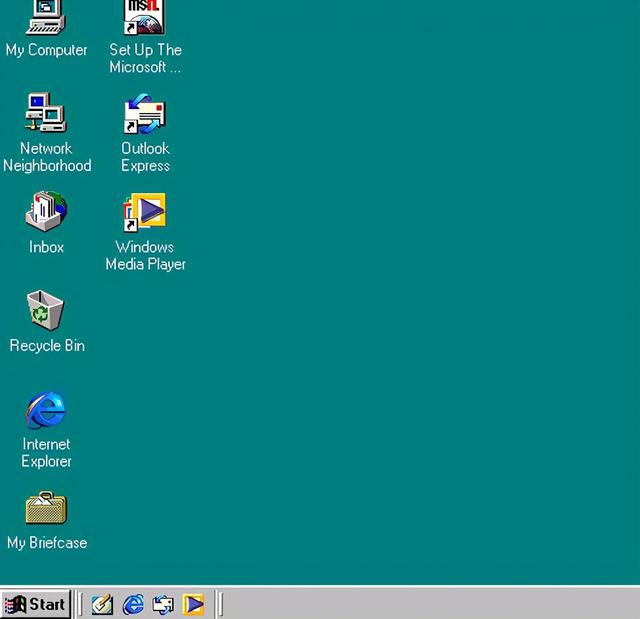Click Show Desktop in the Quick Launch bar
Screen dimensions: 640x619
click(x=102, y=604)
